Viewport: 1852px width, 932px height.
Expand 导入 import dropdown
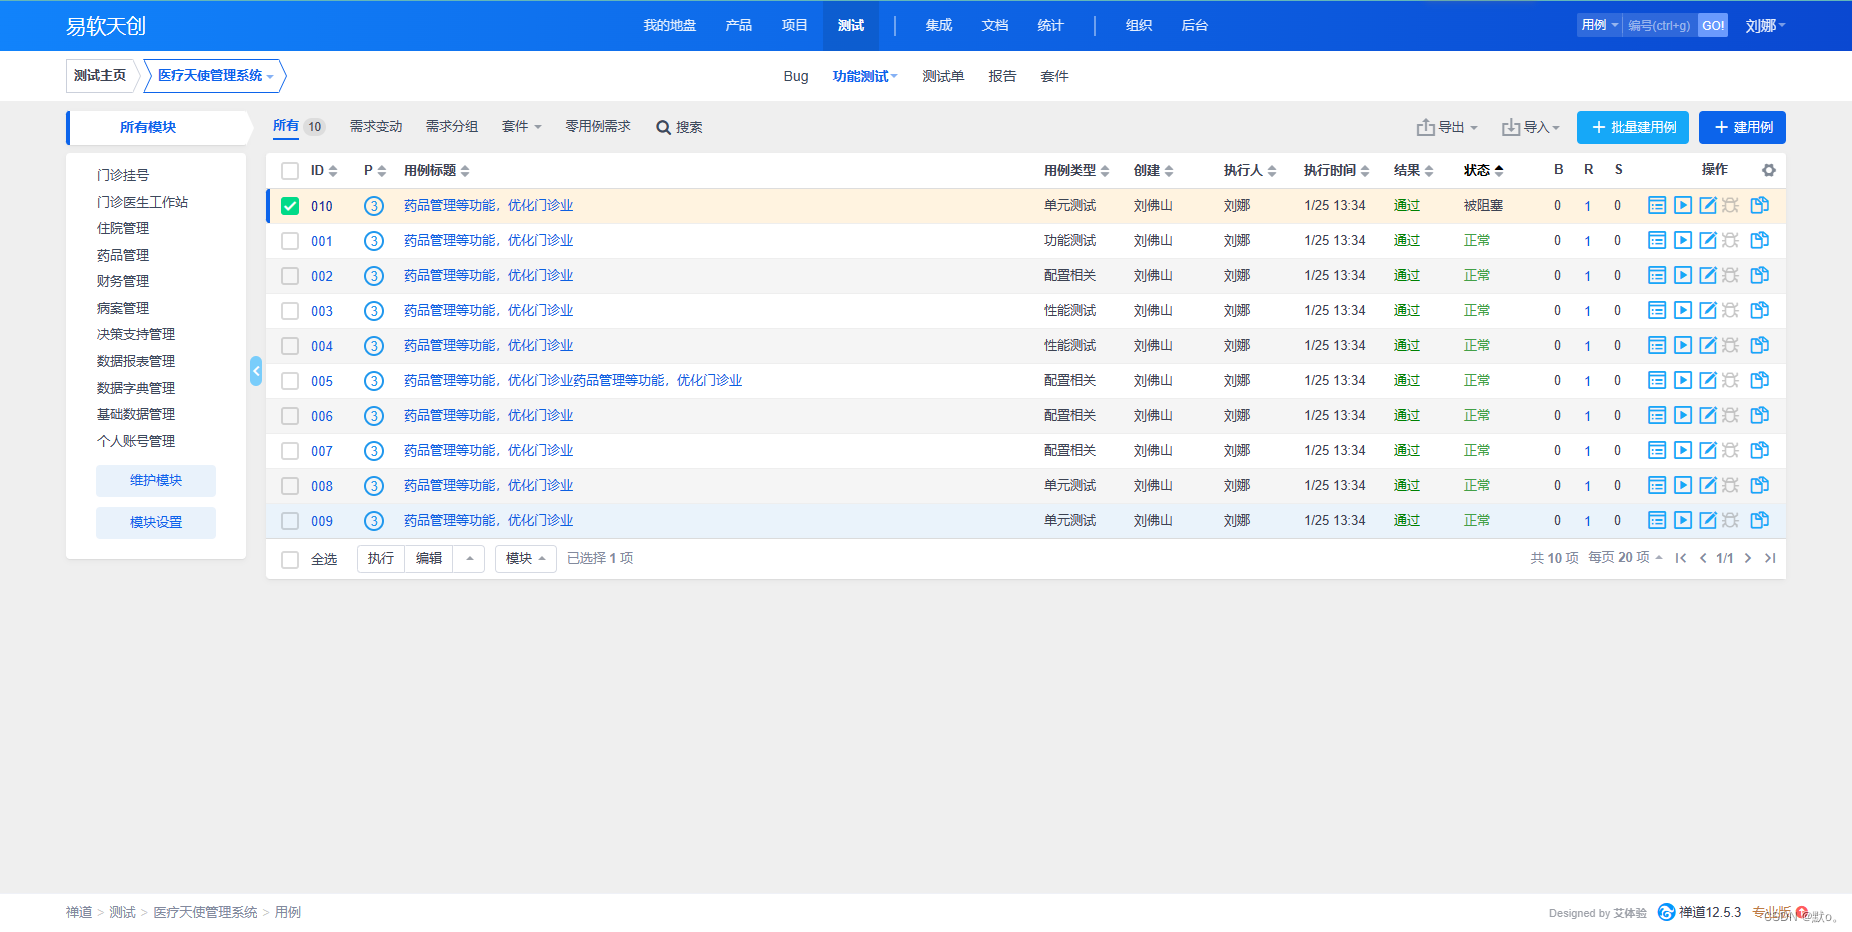point(1531,127)
